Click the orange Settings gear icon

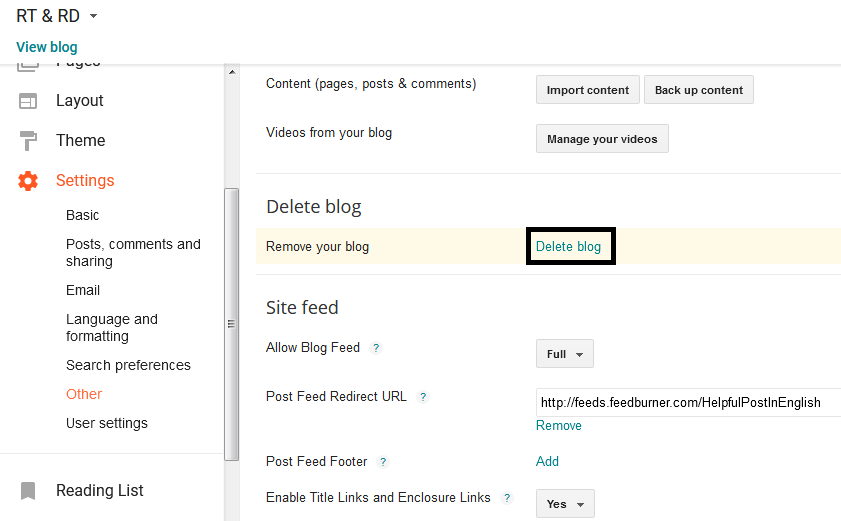[28, 181]
